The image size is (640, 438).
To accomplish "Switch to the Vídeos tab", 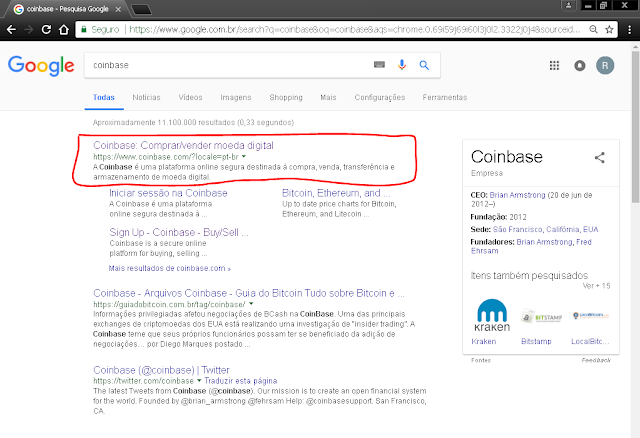I will click(x=190, y=97).
